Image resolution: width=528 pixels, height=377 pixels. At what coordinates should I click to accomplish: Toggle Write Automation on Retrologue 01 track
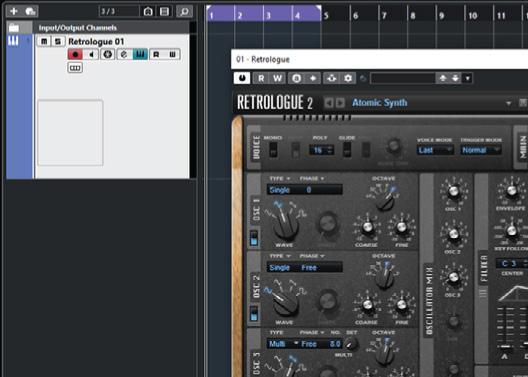pos(172,54)
